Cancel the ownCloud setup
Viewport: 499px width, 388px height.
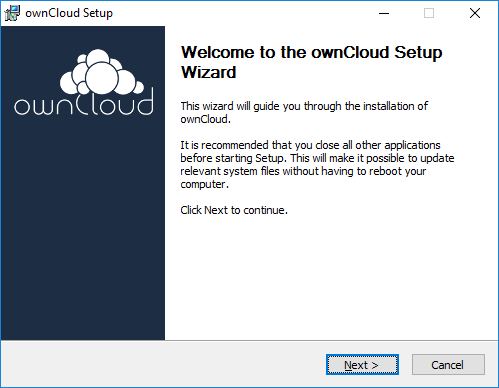(448, 365)
